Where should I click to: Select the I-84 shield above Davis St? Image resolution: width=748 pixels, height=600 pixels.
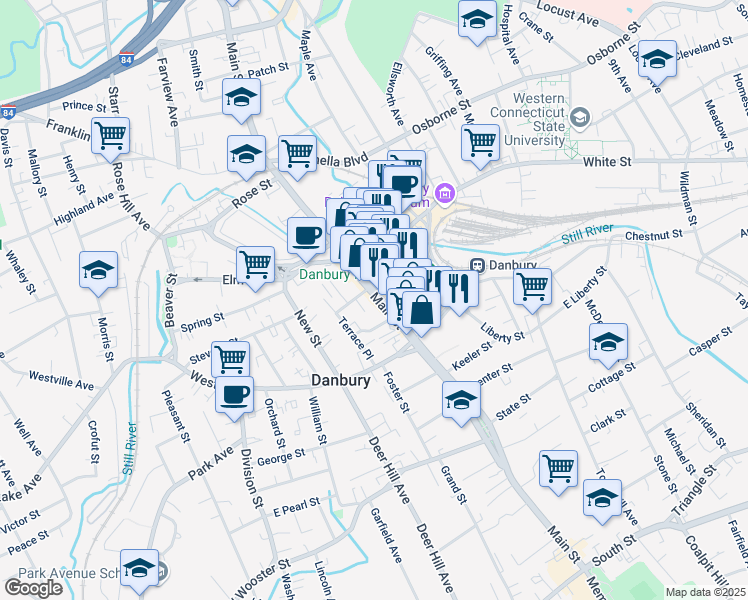[8, 112]
